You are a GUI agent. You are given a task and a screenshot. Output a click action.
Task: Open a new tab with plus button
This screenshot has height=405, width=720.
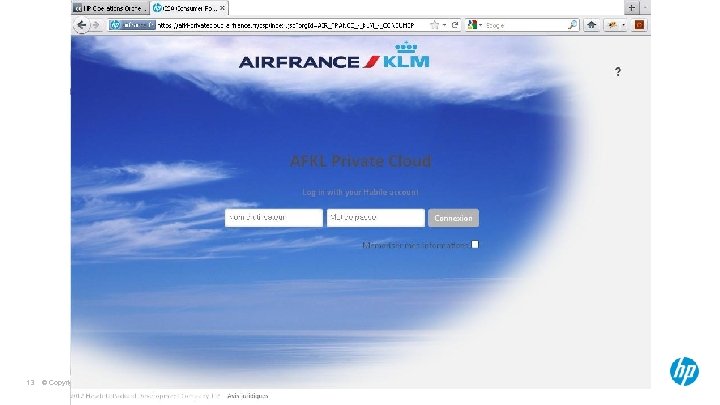click(x=631, y=7)
